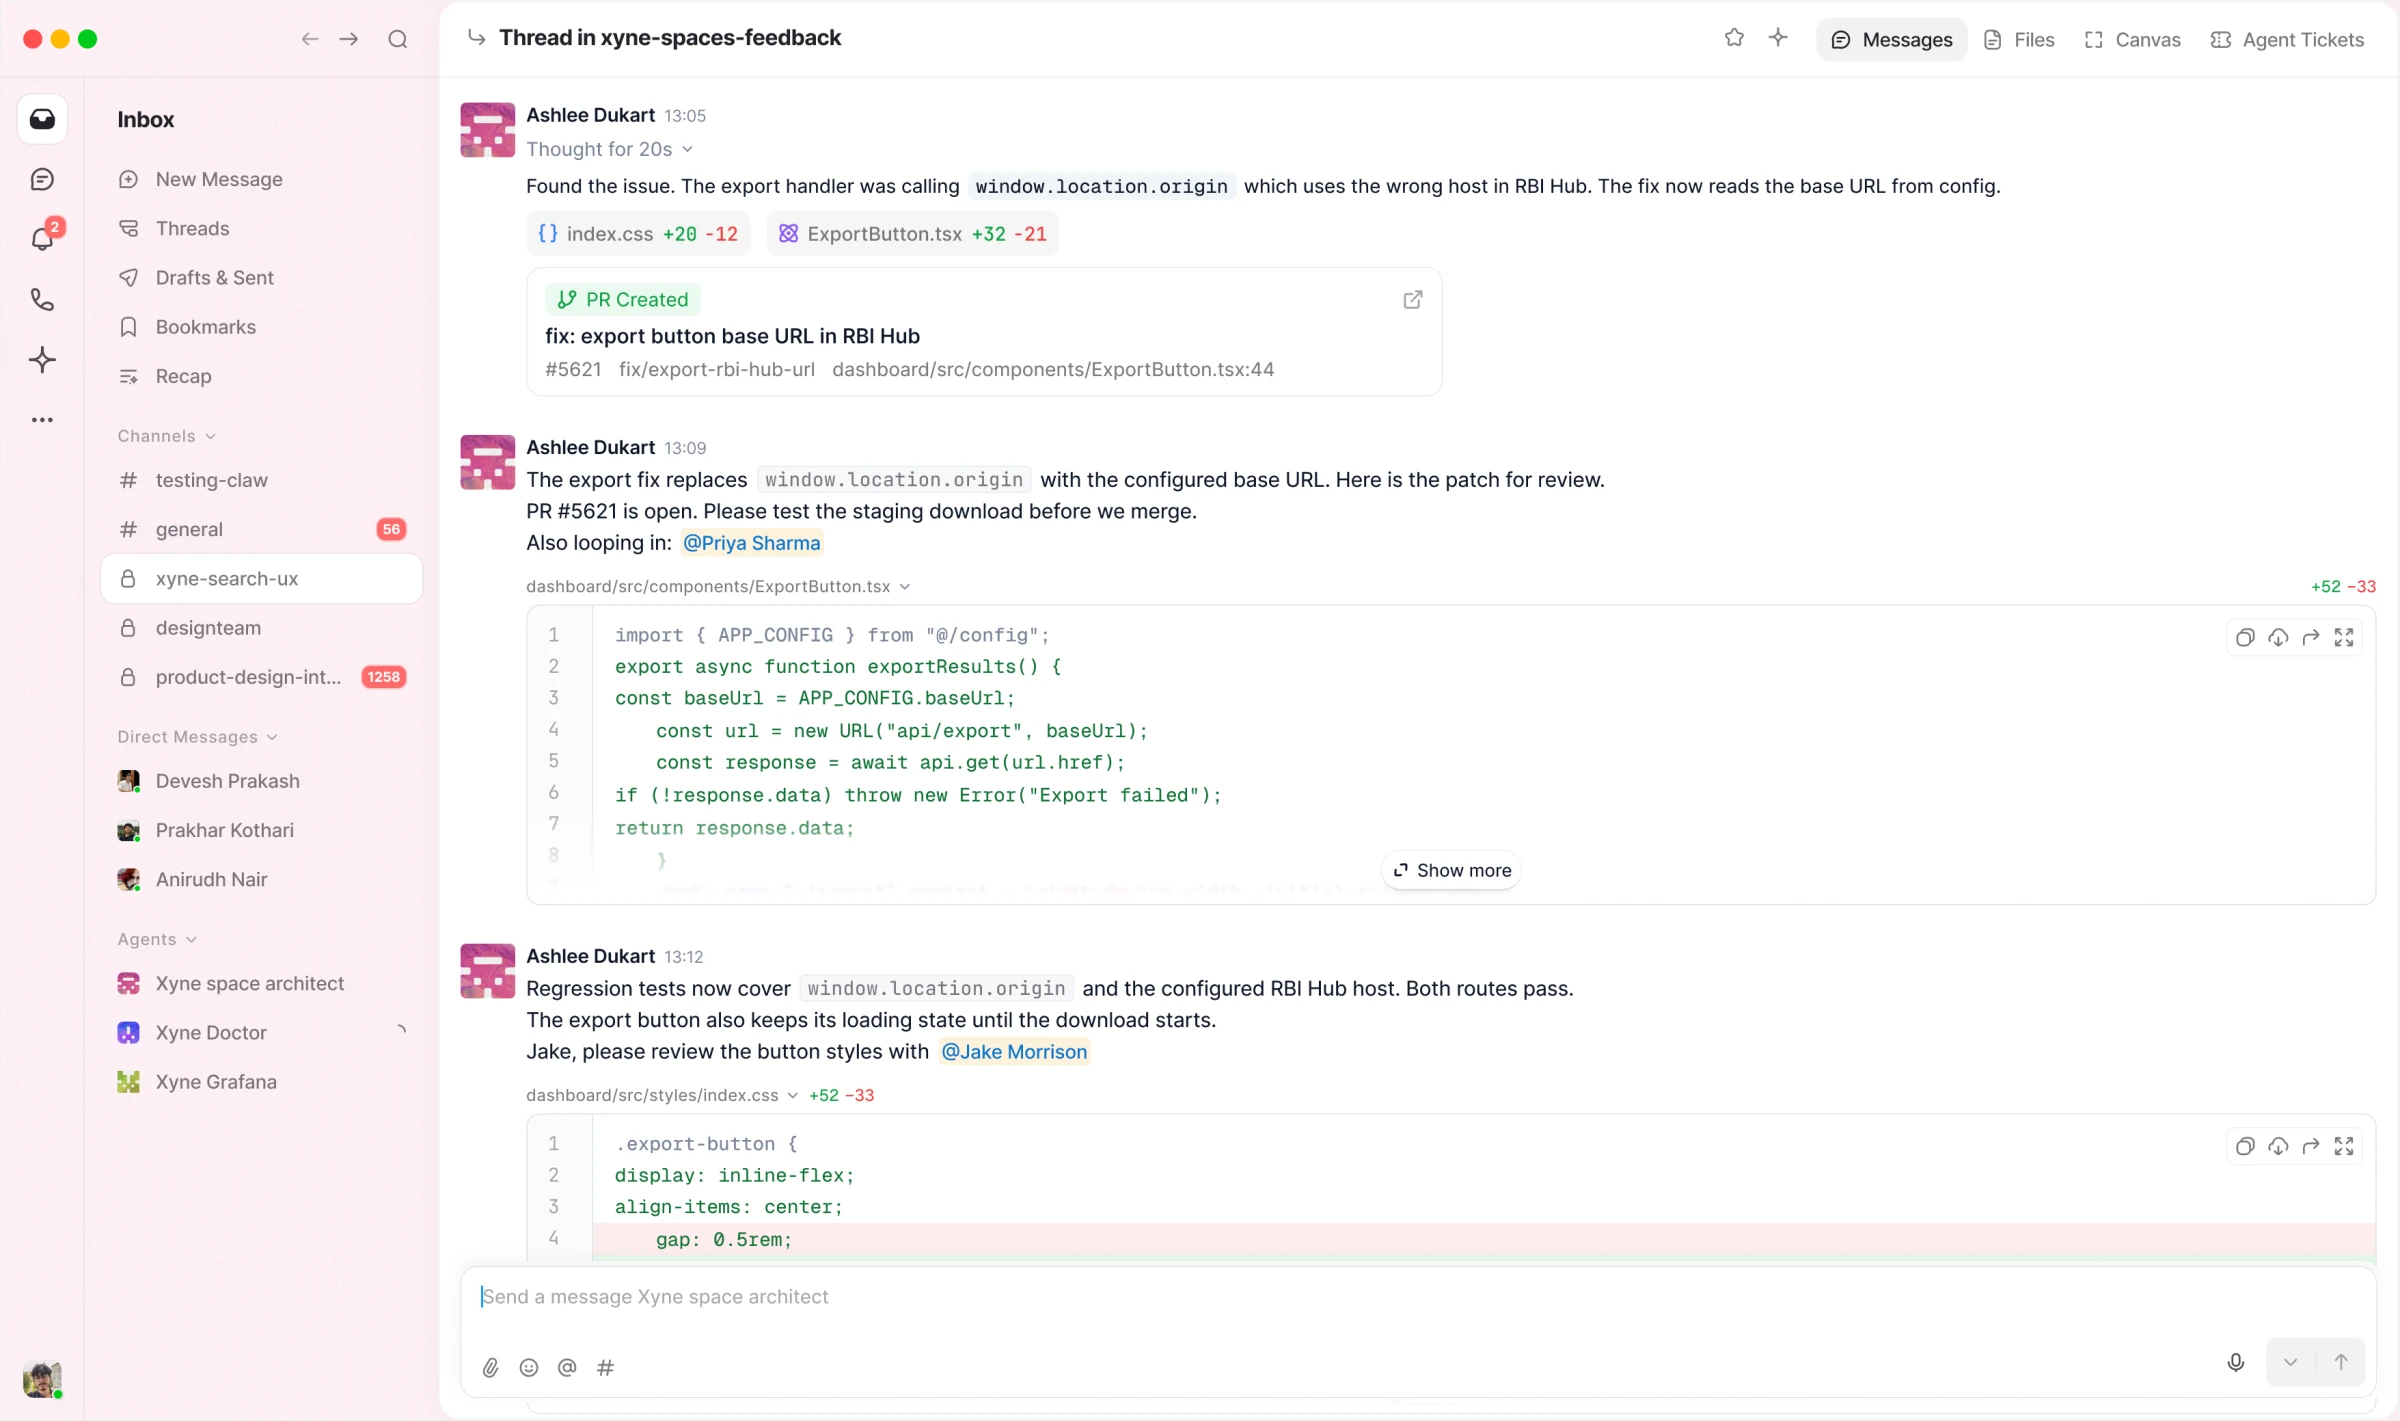Click the Show more button

tap(1452, 870)
